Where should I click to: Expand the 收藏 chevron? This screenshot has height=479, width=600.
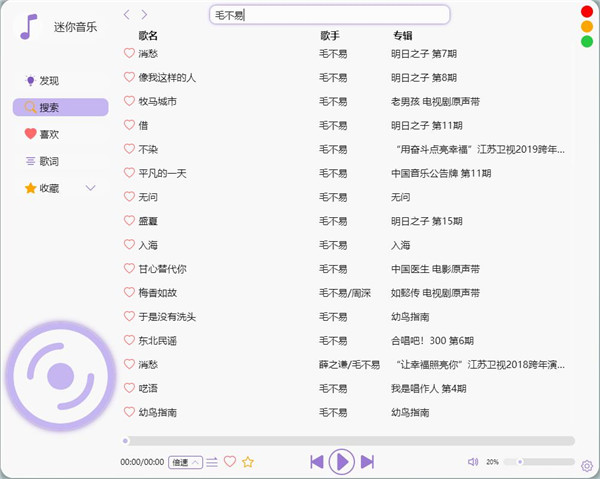[x=90, y=188]
